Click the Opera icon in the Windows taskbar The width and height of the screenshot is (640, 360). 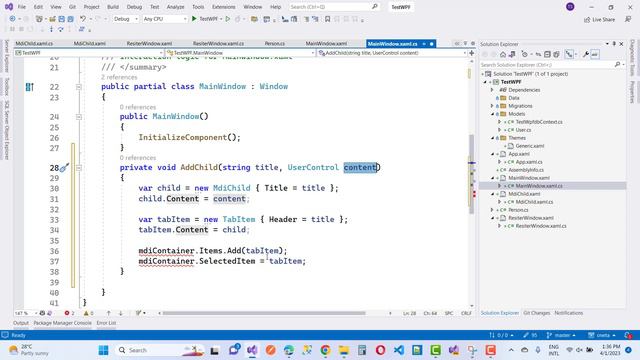pyautogui.click(x=380, y=350)
